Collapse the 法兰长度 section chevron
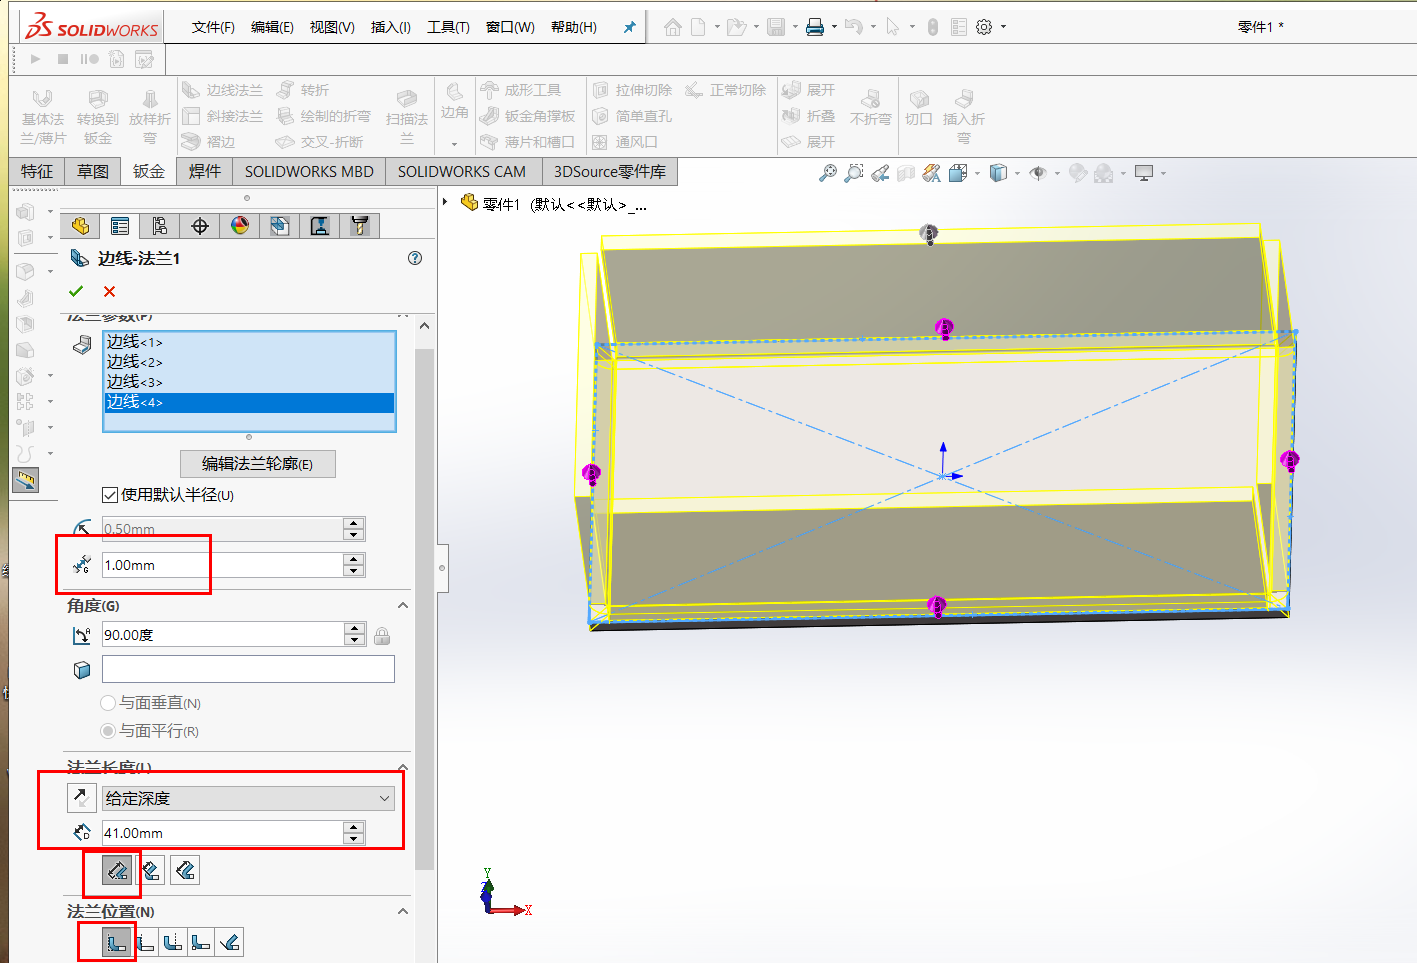1417x963 pixels. pos(403,767)
